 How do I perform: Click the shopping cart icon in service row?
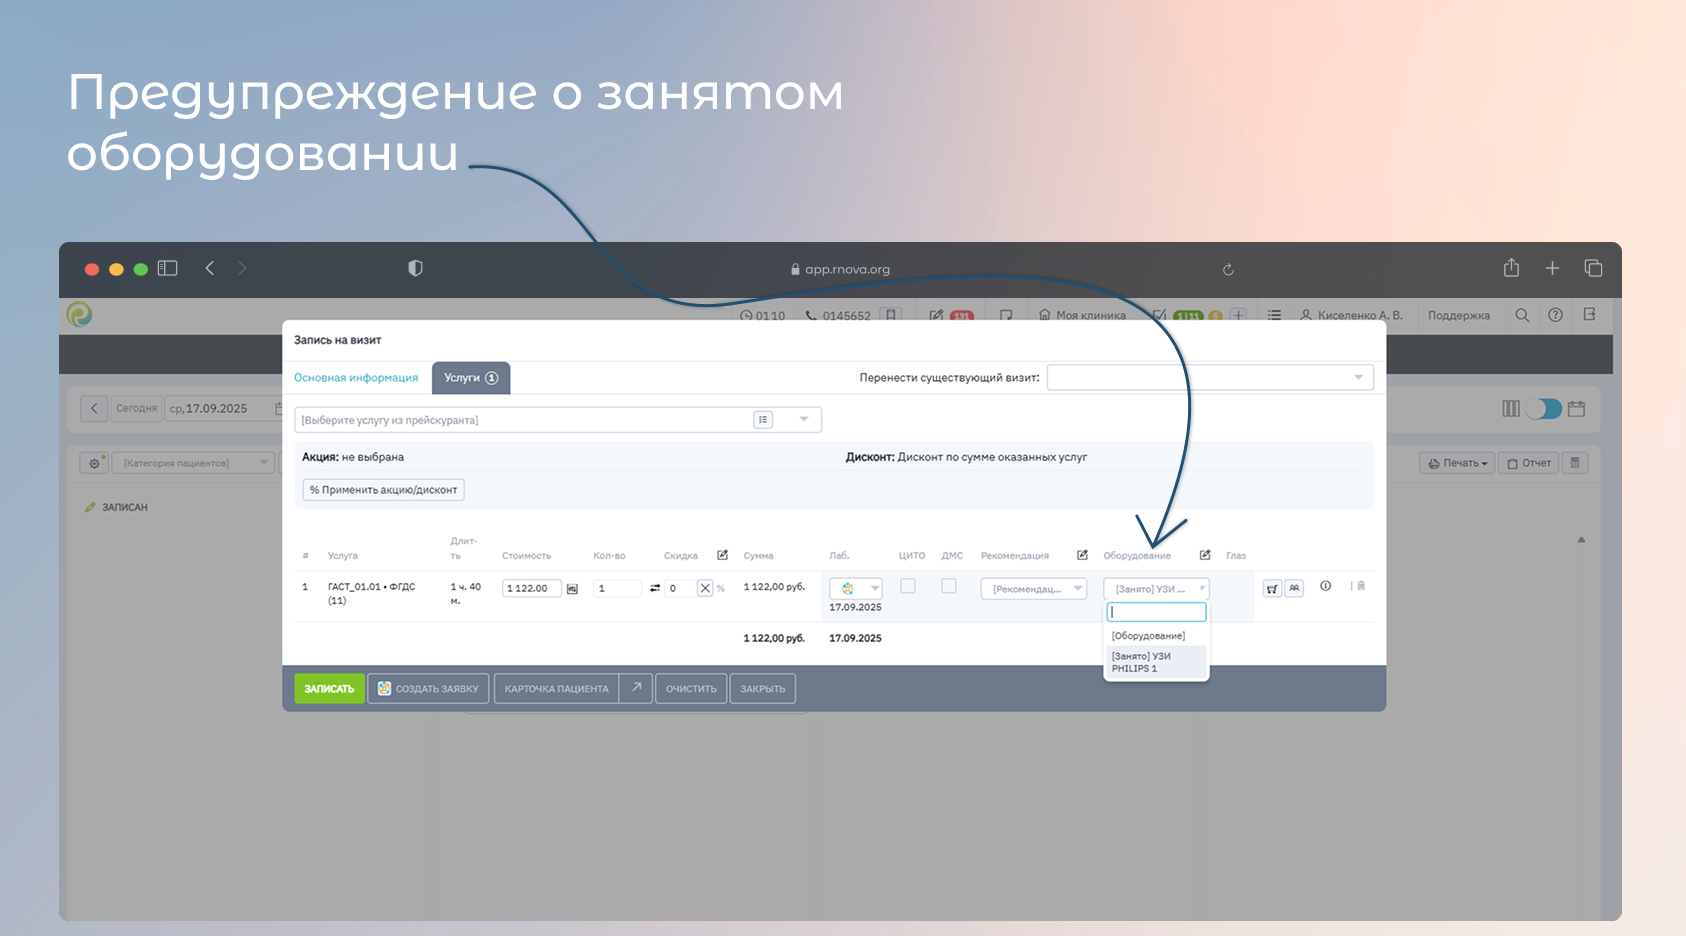[x=1271, y=589]
